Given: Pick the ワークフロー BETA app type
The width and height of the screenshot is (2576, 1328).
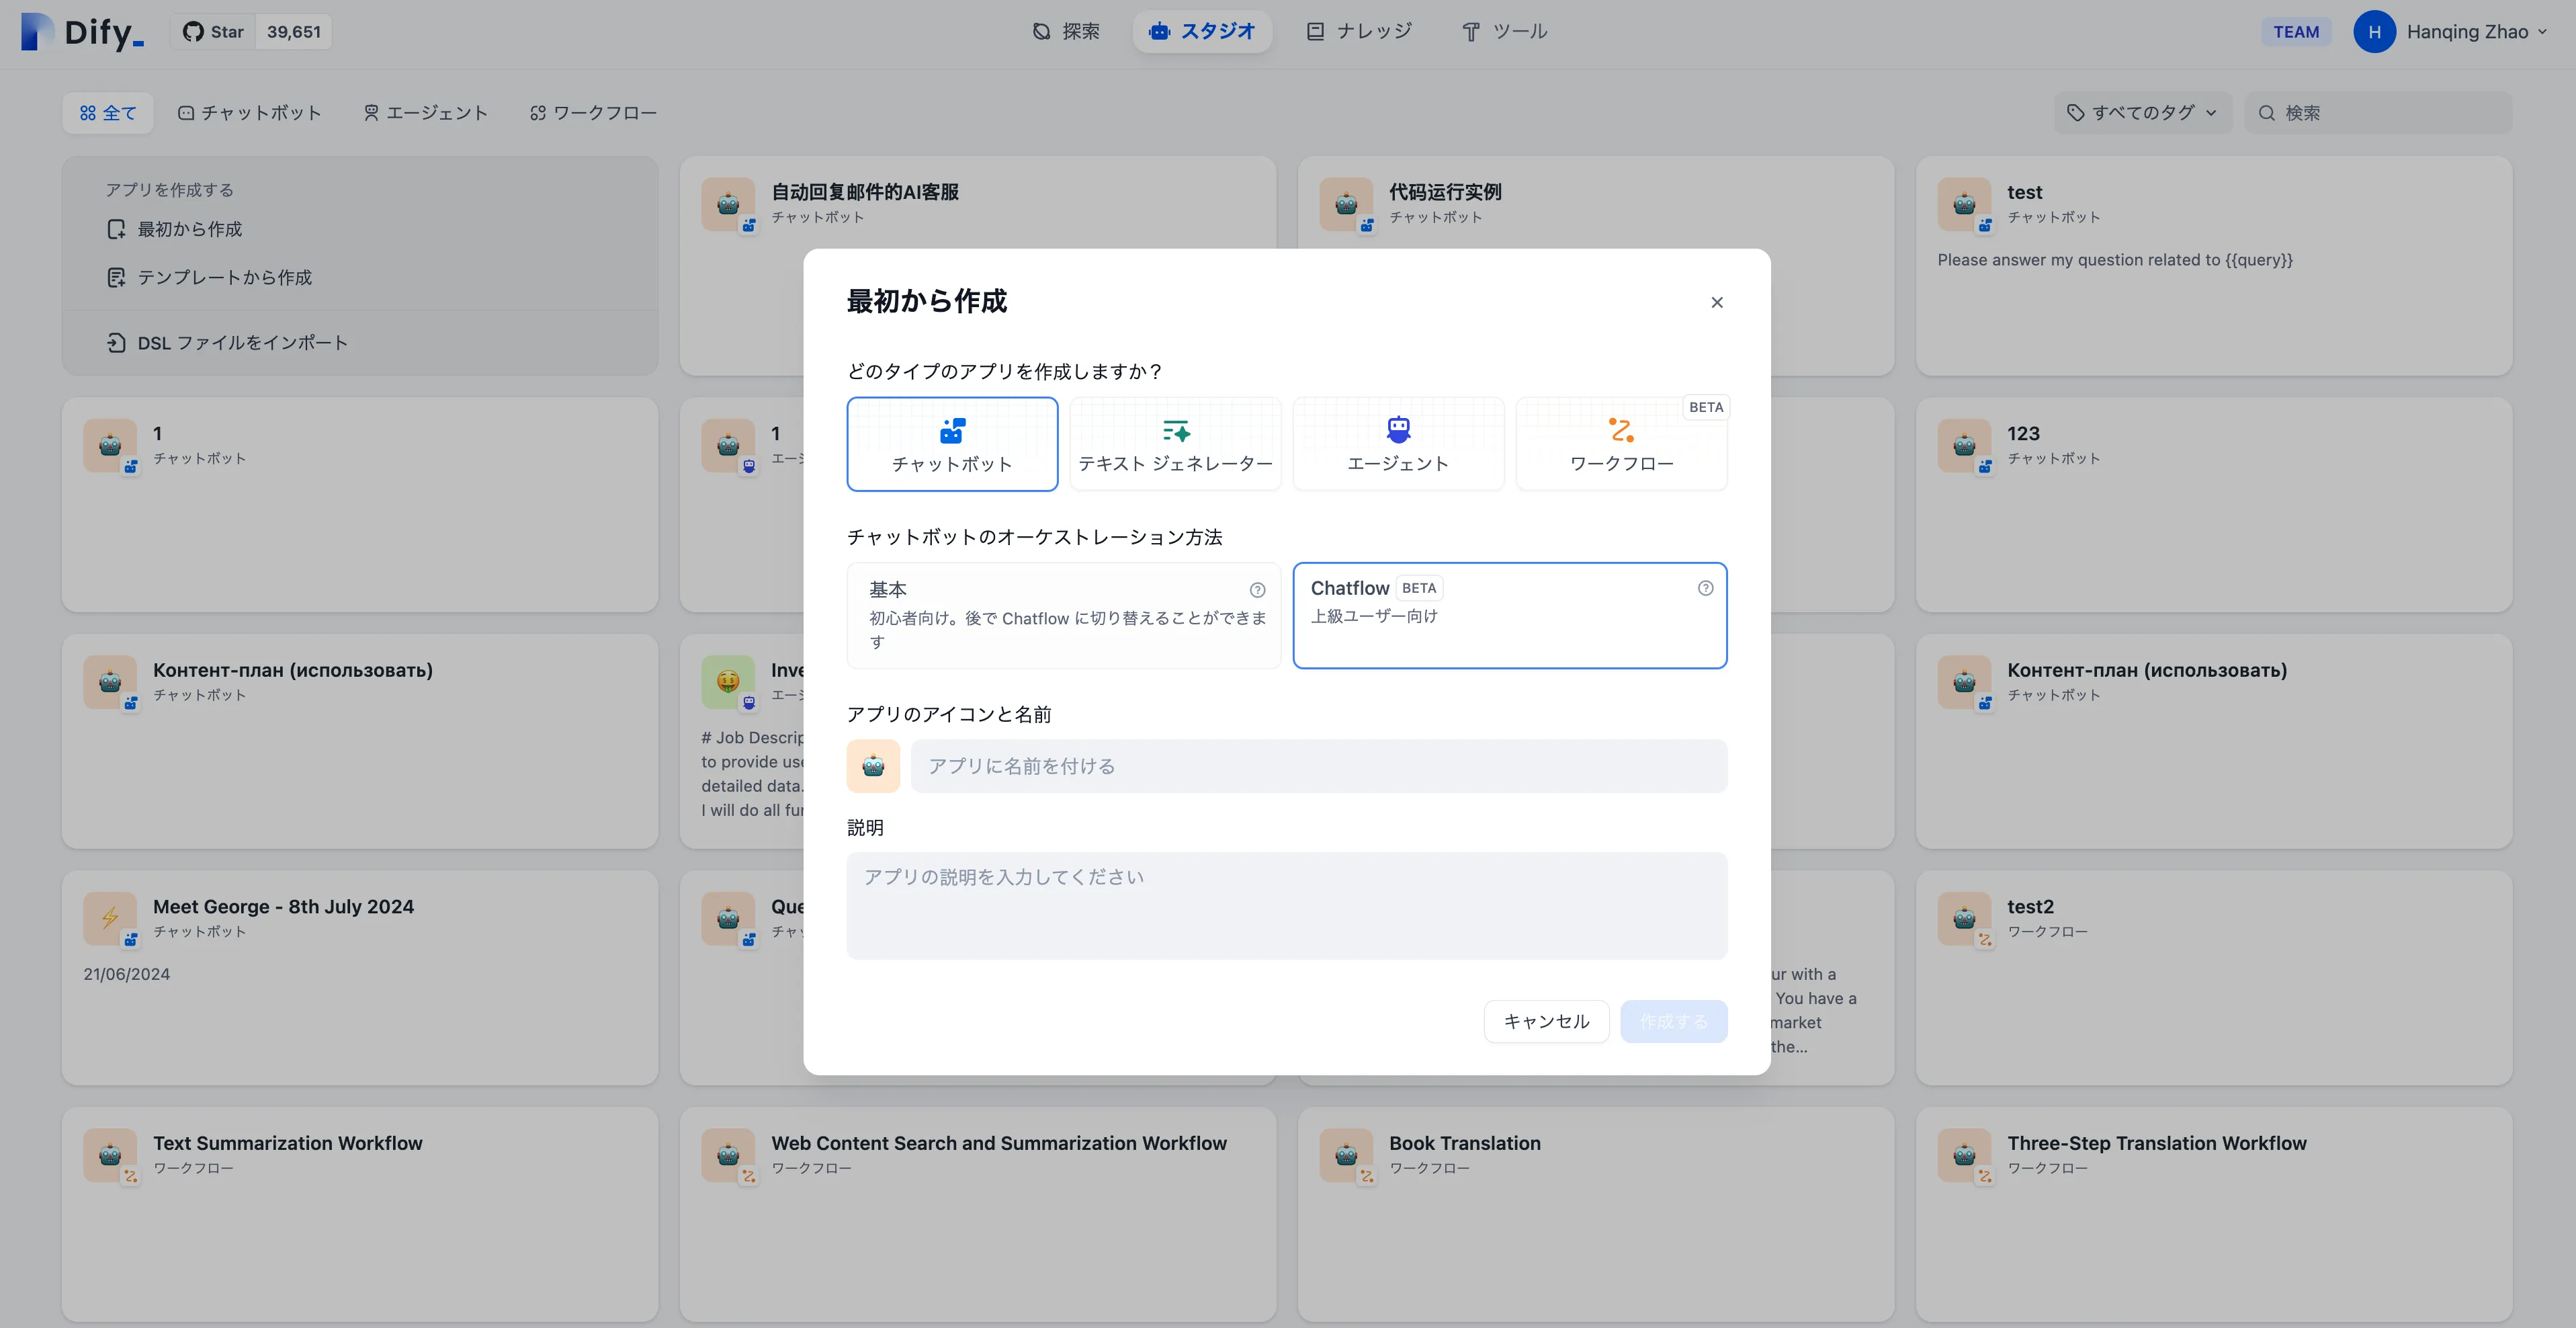Looking at the screenshot, I should tap(1621, 444).
